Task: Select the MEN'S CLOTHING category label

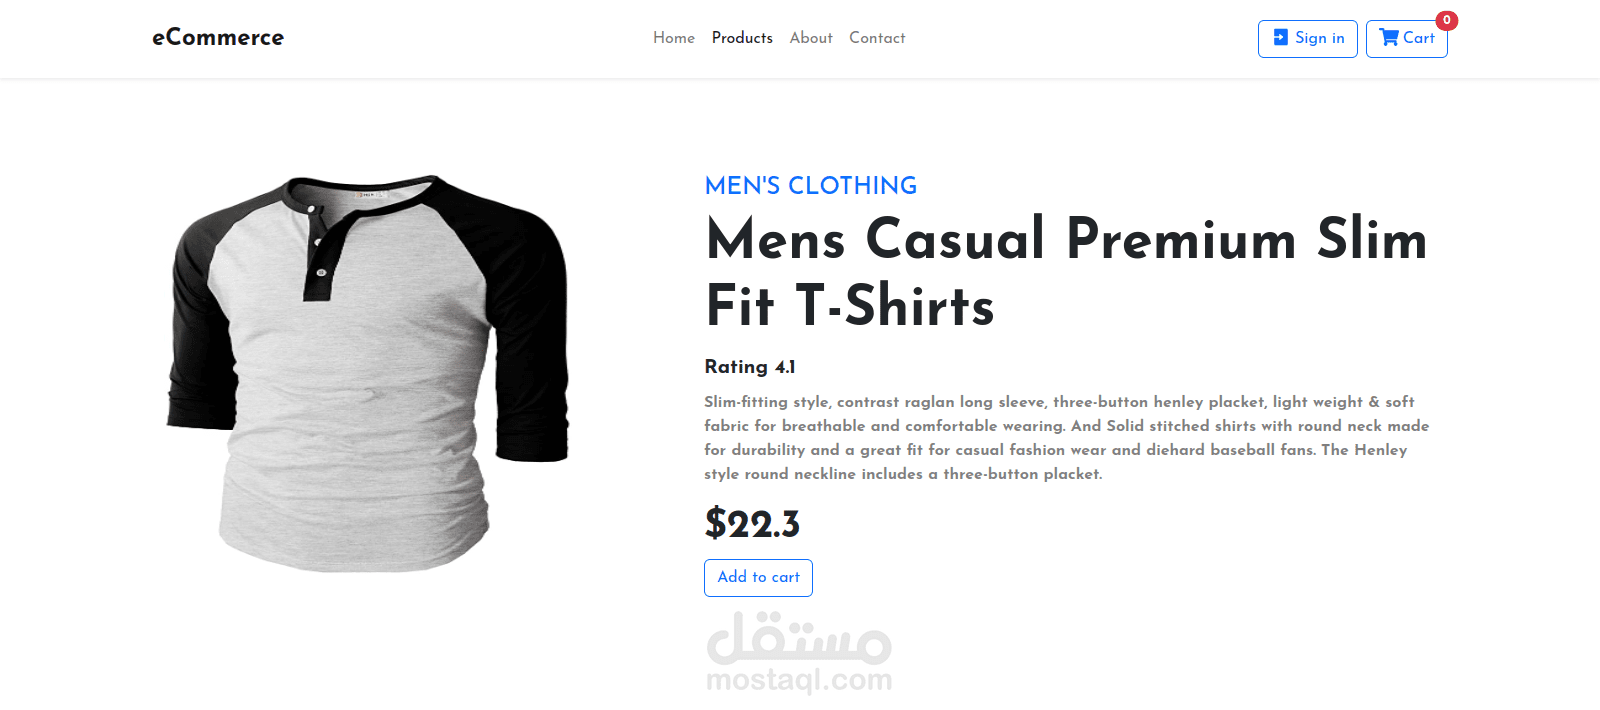Action: click(x=811, y=186)
